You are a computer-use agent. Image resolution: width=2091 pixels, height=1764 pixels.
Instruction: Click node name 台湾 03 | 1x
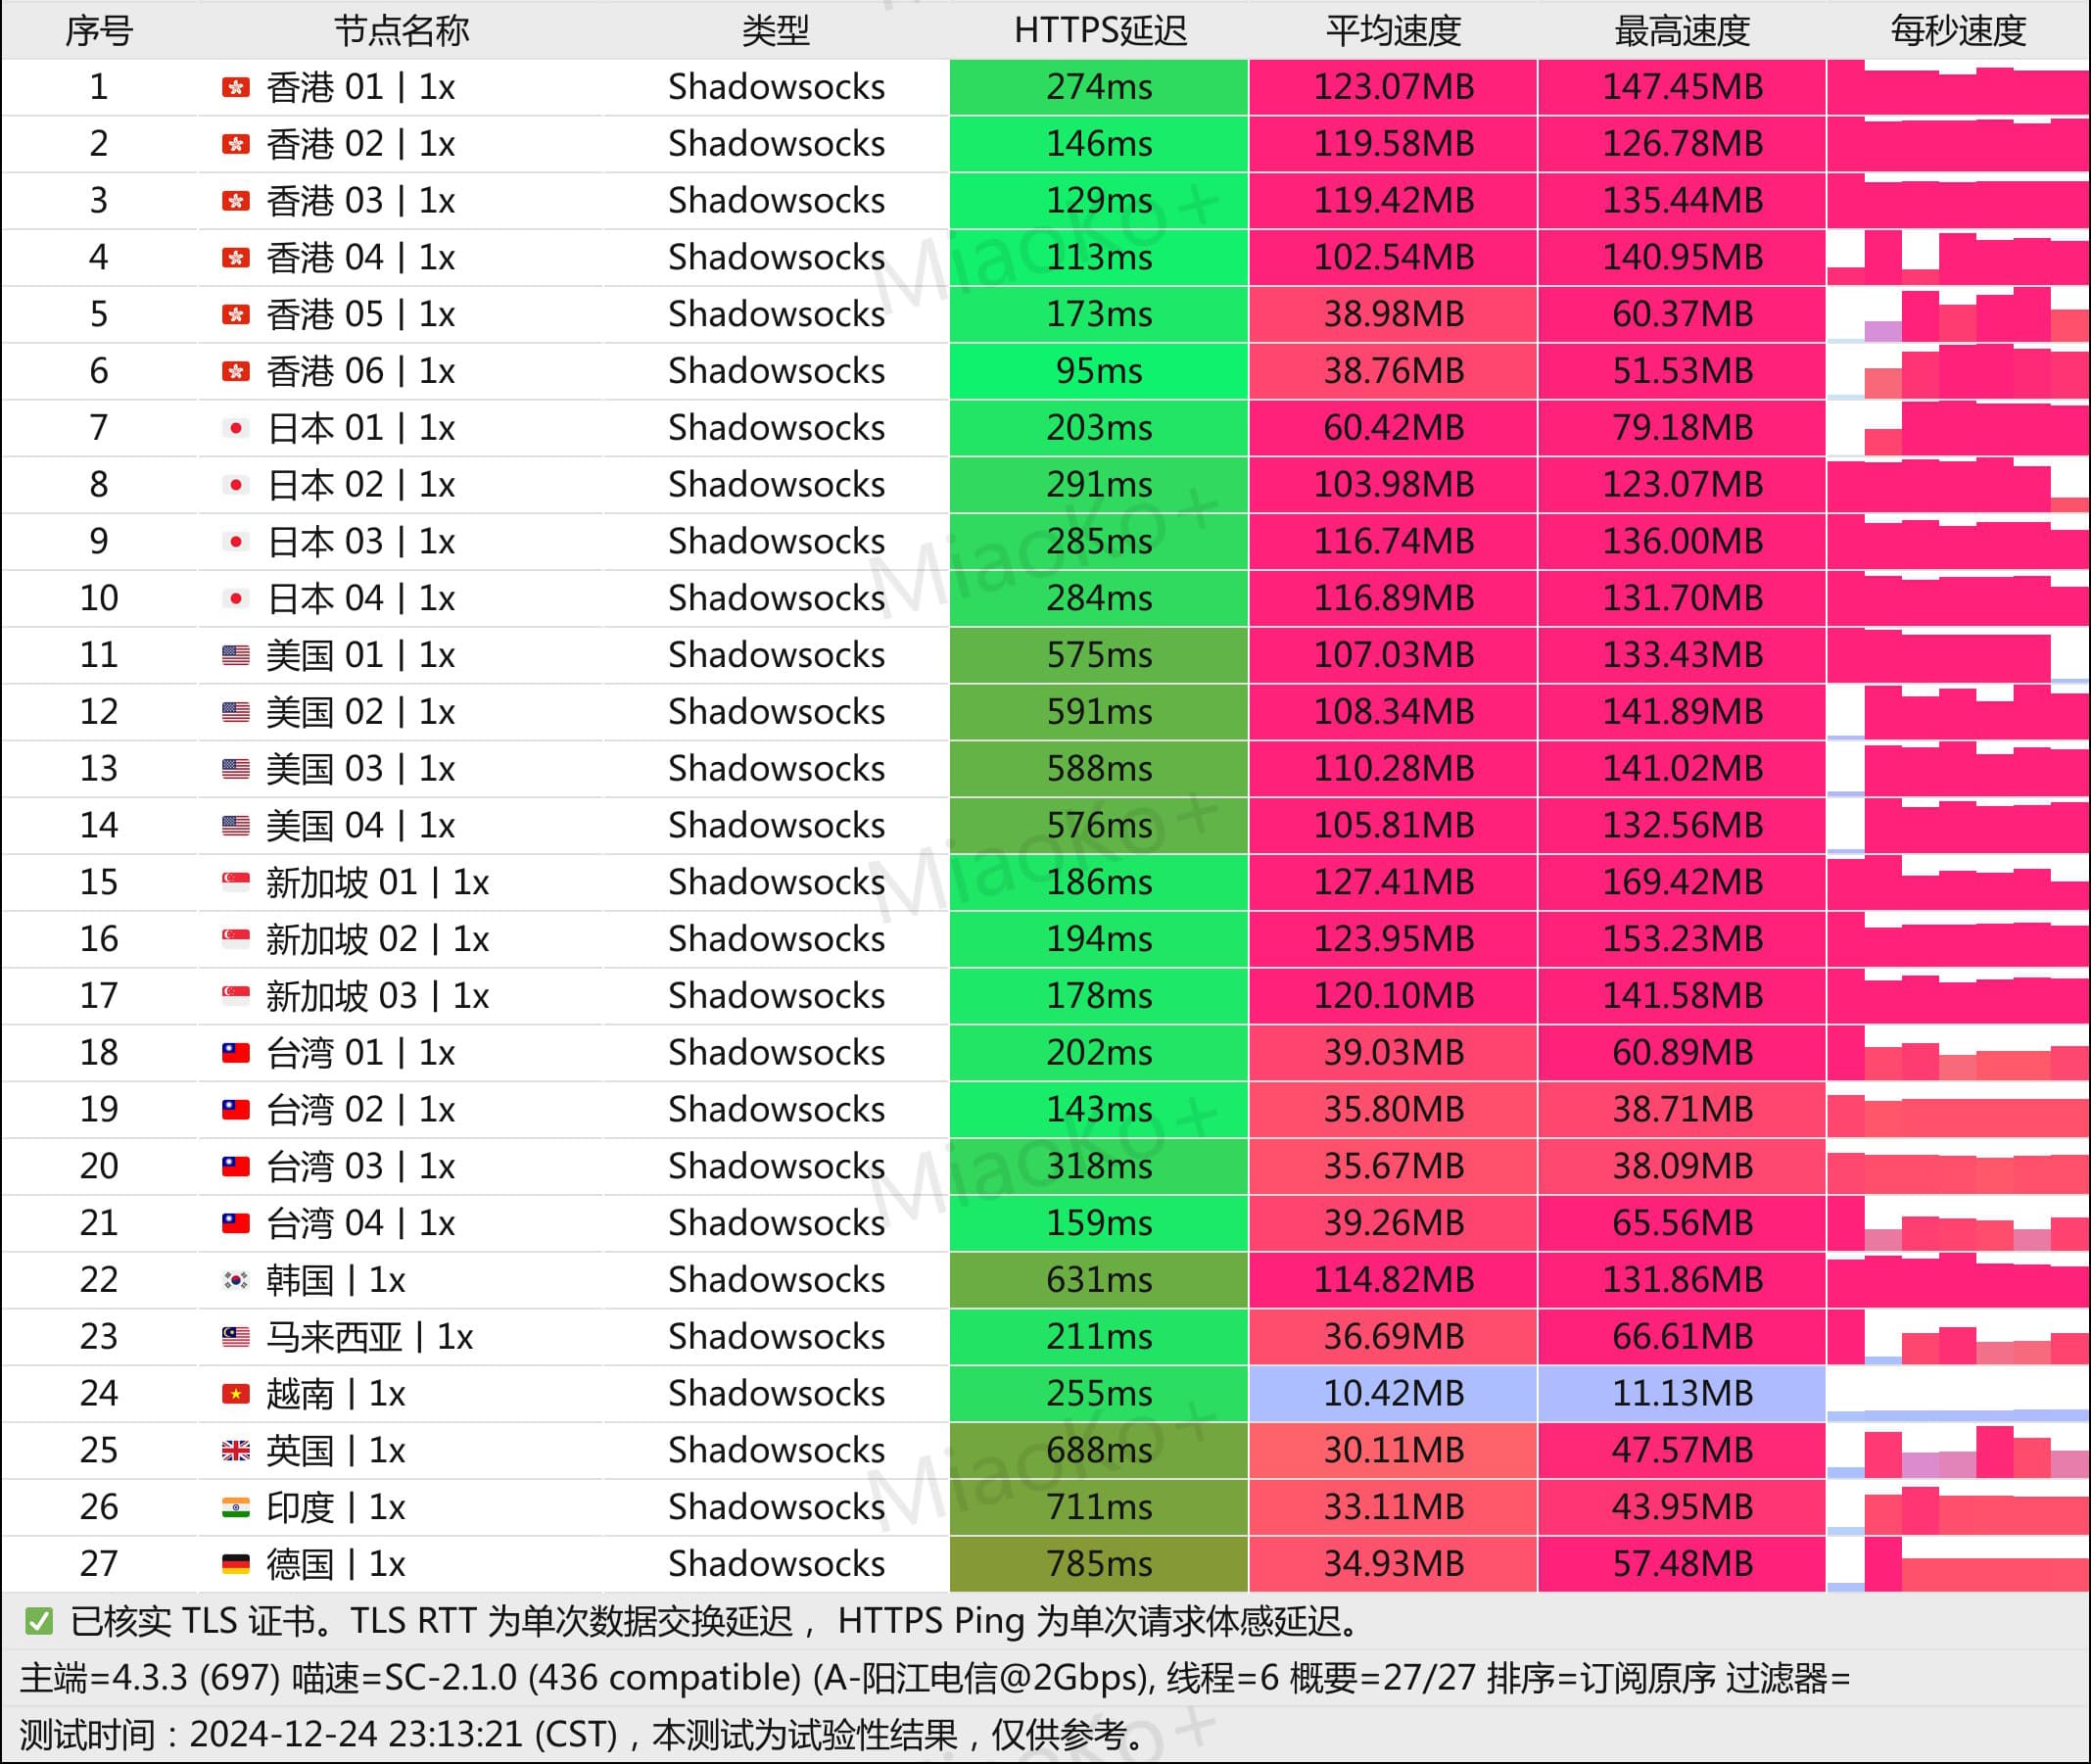coord(360,1166)
